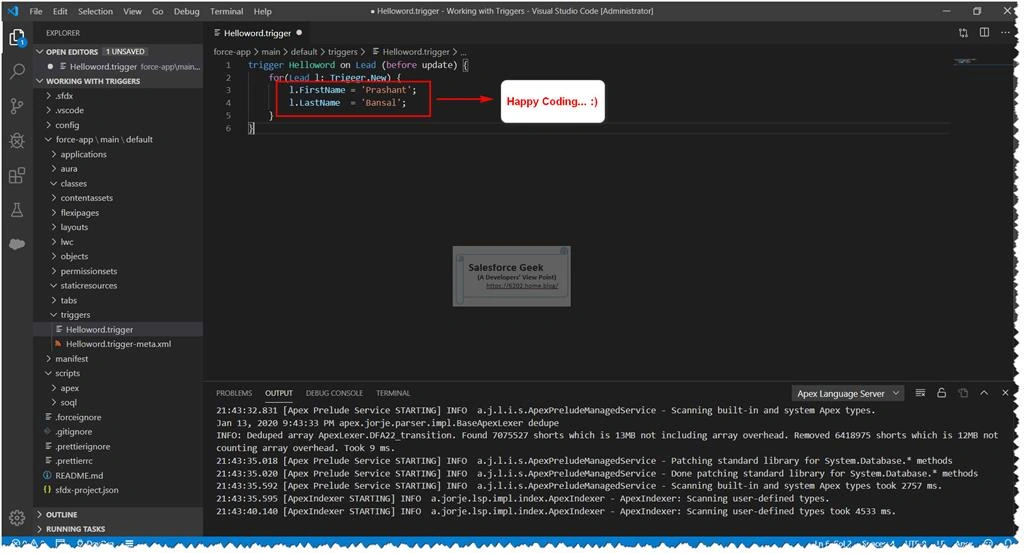The width and height of the screenshot is (1024, 553).
Task: Select Apex Language Server output channel dropdown
Action: (x=848, y=394)
